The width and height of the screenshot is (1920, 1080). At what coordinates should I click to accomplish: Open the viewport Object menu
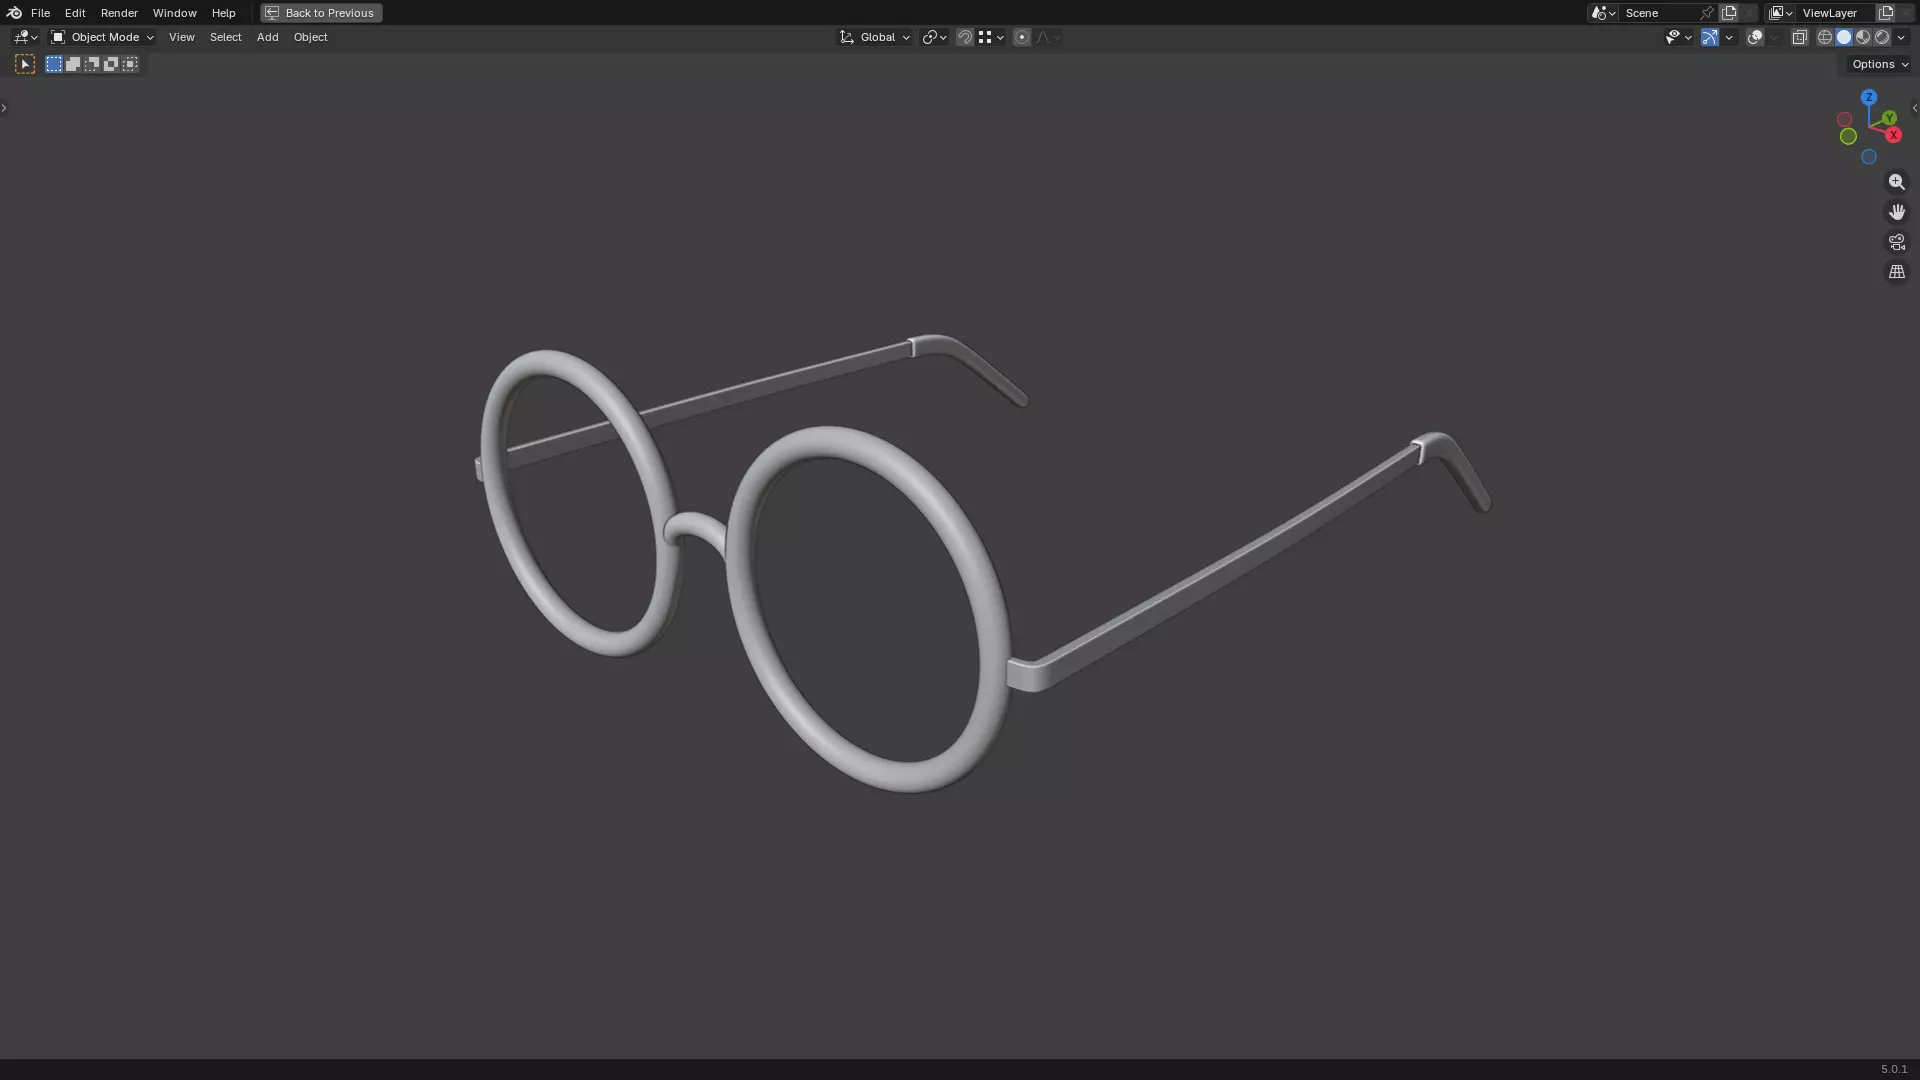click(310, 37)
